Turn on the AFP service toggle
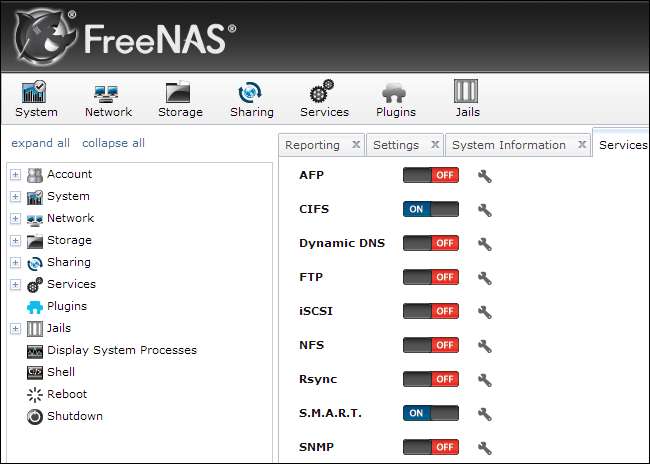 click(430, 176)
